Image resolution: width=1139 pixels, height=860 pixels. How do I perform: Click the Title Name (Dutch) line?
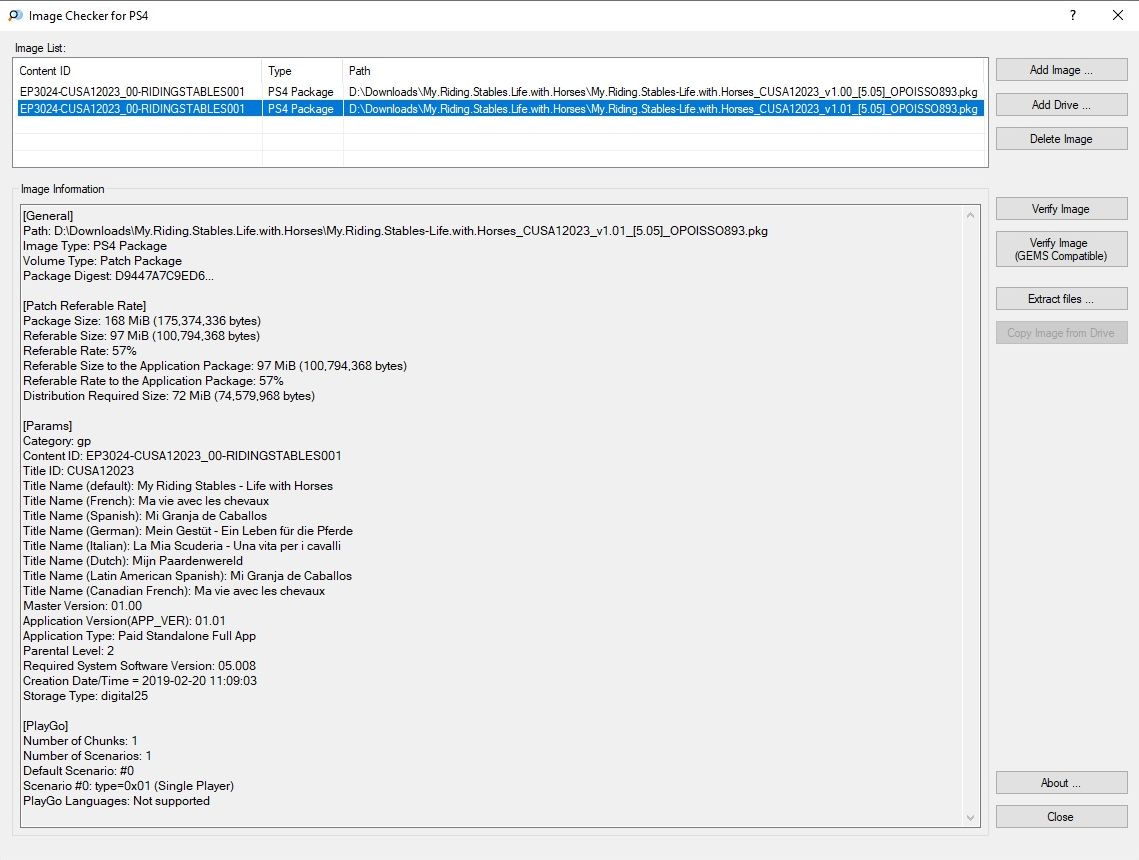(133, 561)
